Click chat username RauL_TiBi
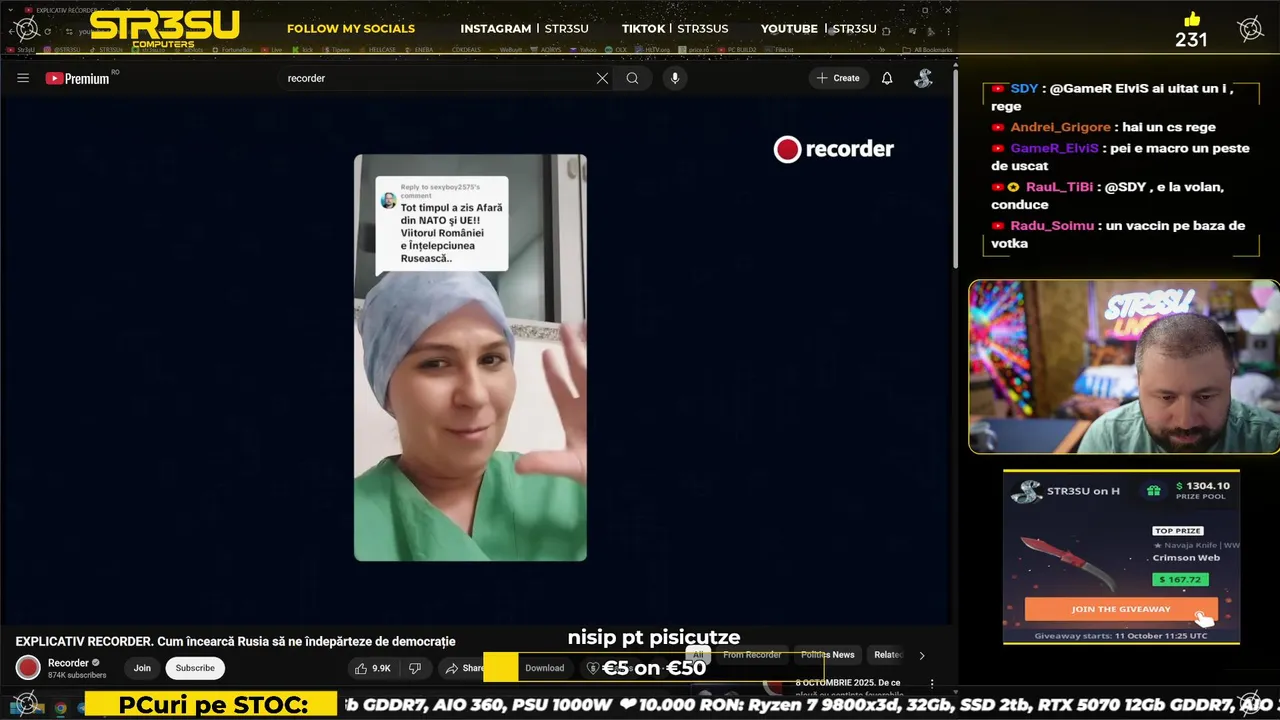 (1059, 187)
